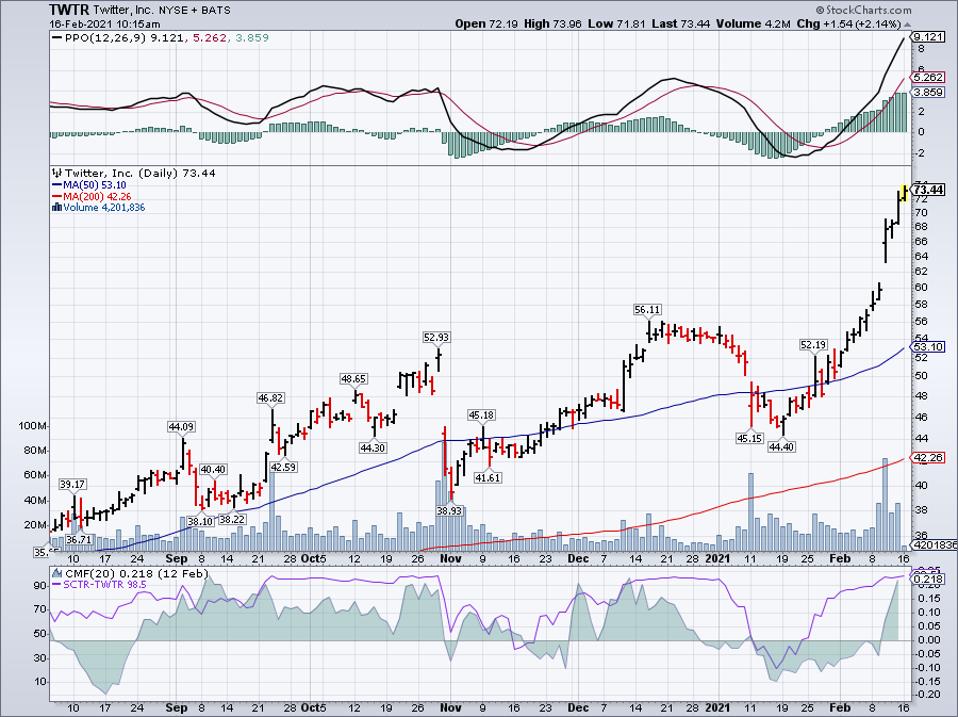Click the -0.20 CMF axis label
The width and height of the screenshot is (958, 717).
point(927,694)
